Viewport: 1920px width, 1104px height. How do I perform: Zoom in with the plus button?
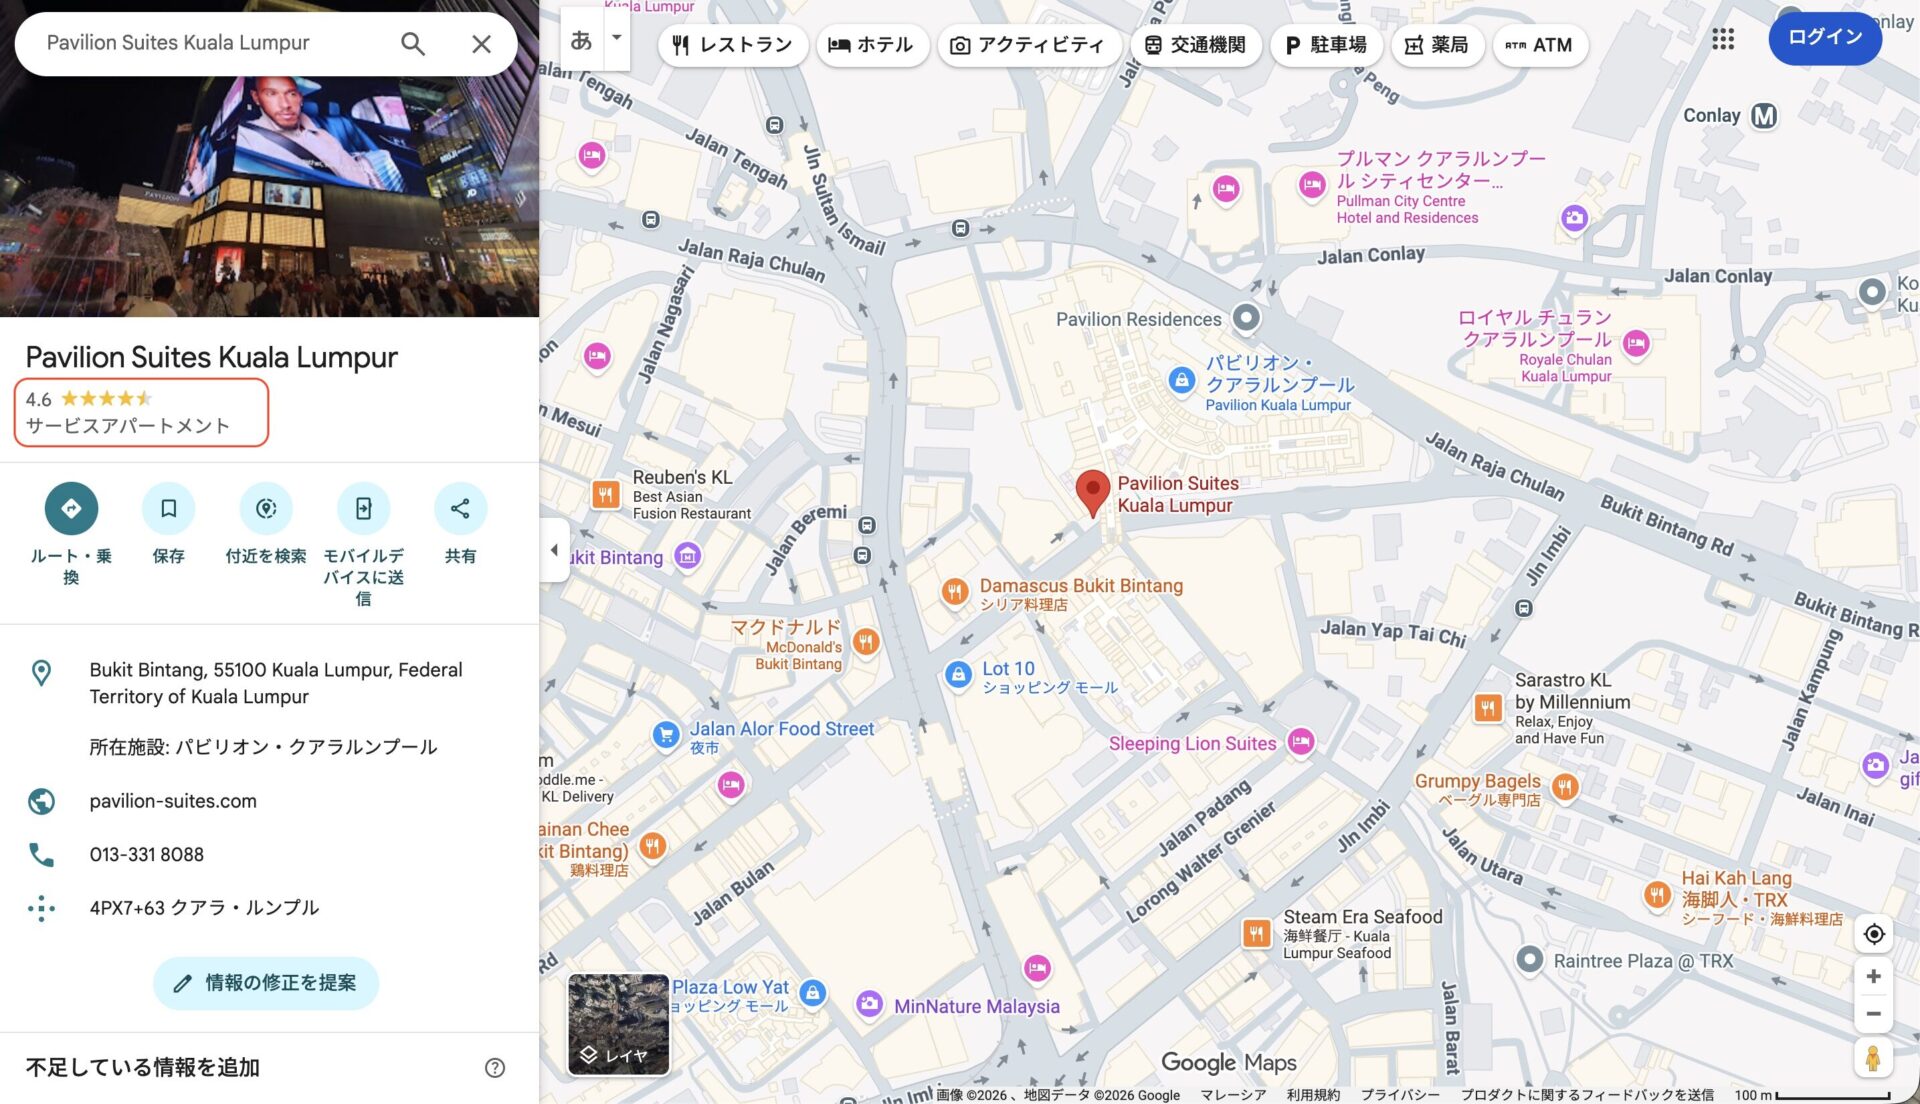point(1873,976)
